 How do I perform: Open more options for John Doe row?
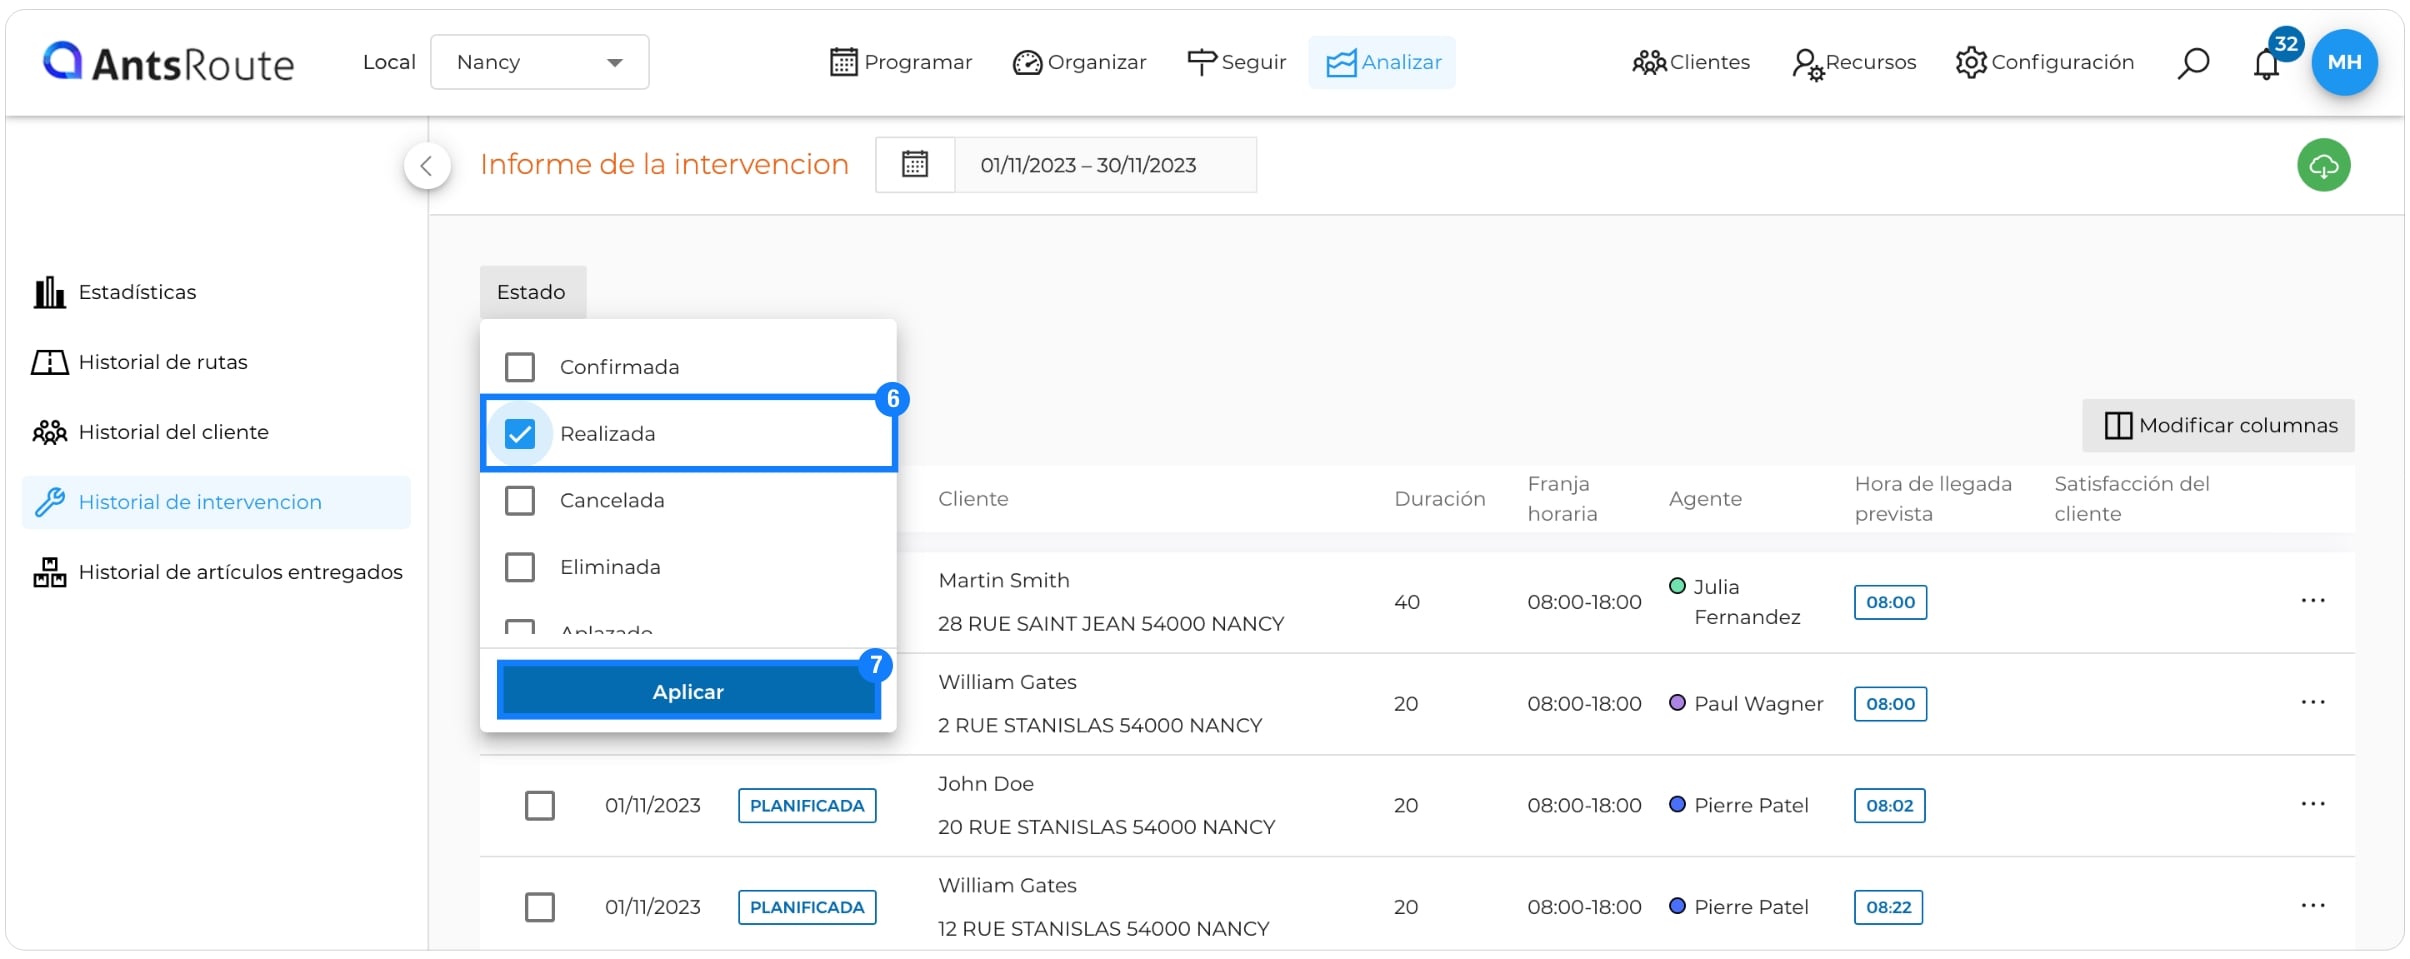(2312, 805)
